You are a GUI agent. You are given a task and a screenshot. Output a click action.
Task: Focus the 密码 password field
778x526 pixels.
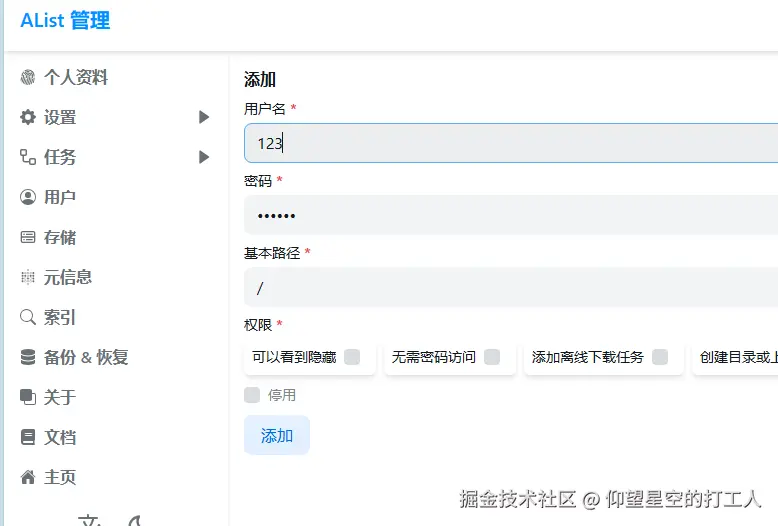(x=511, y=215)
